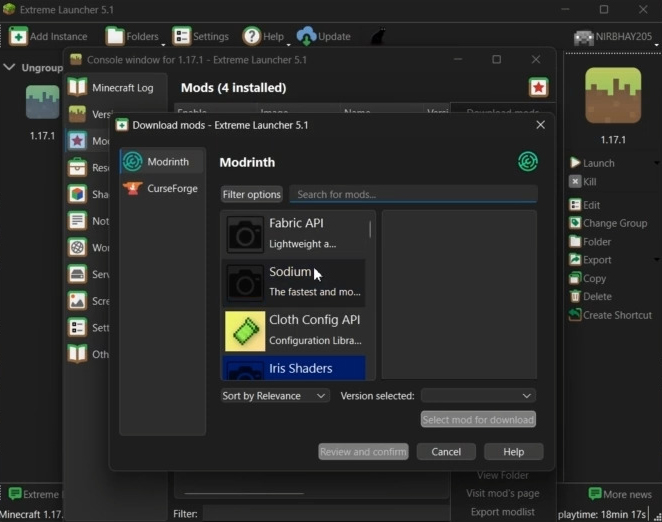Close the Download mods dialog
This screenshot has height=522, width=662.
coord(540,125)
